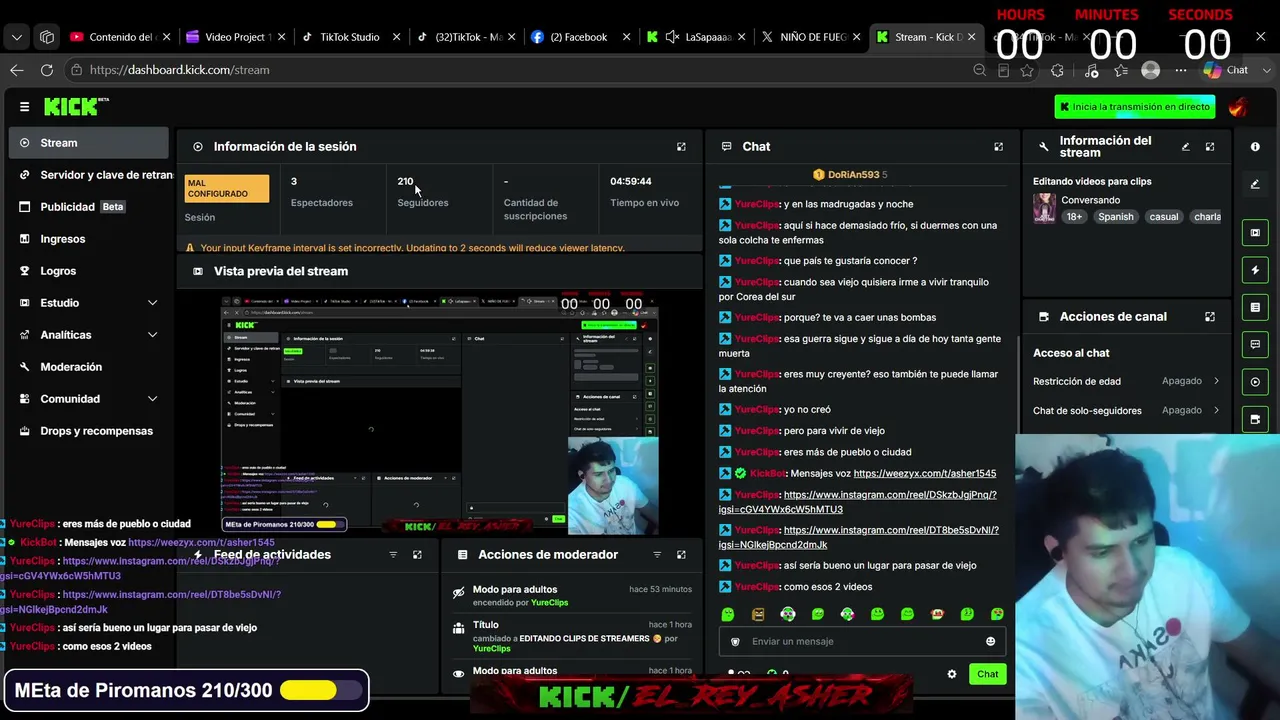Click the 18+ stream tag

[1074, 217]
